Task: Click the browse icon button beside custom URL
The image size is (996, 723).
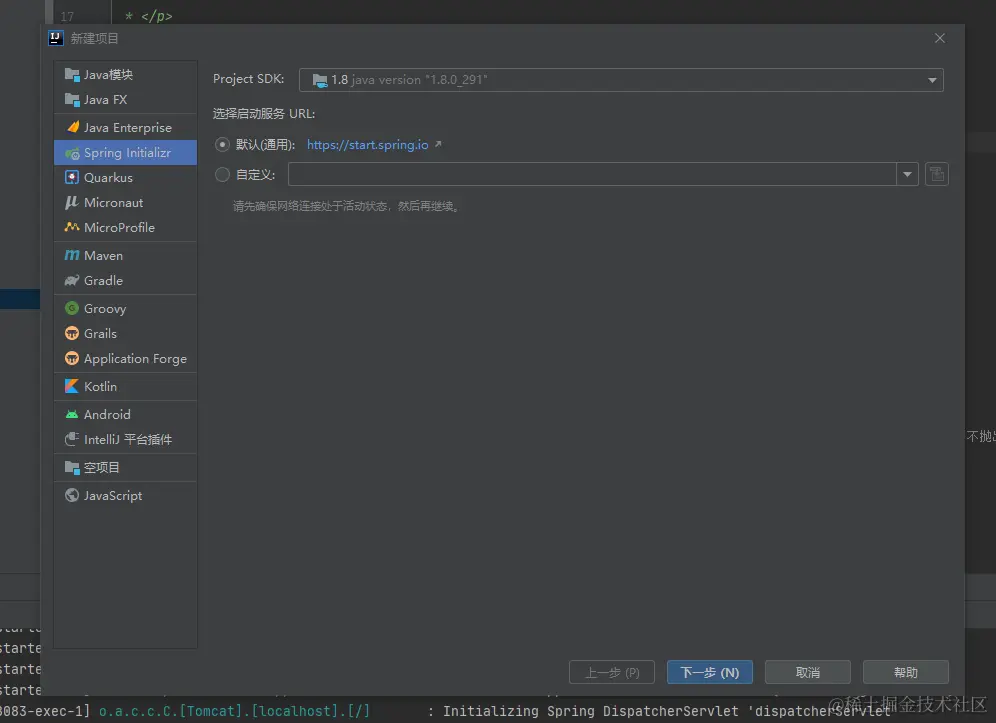Action: coord(937,174)
